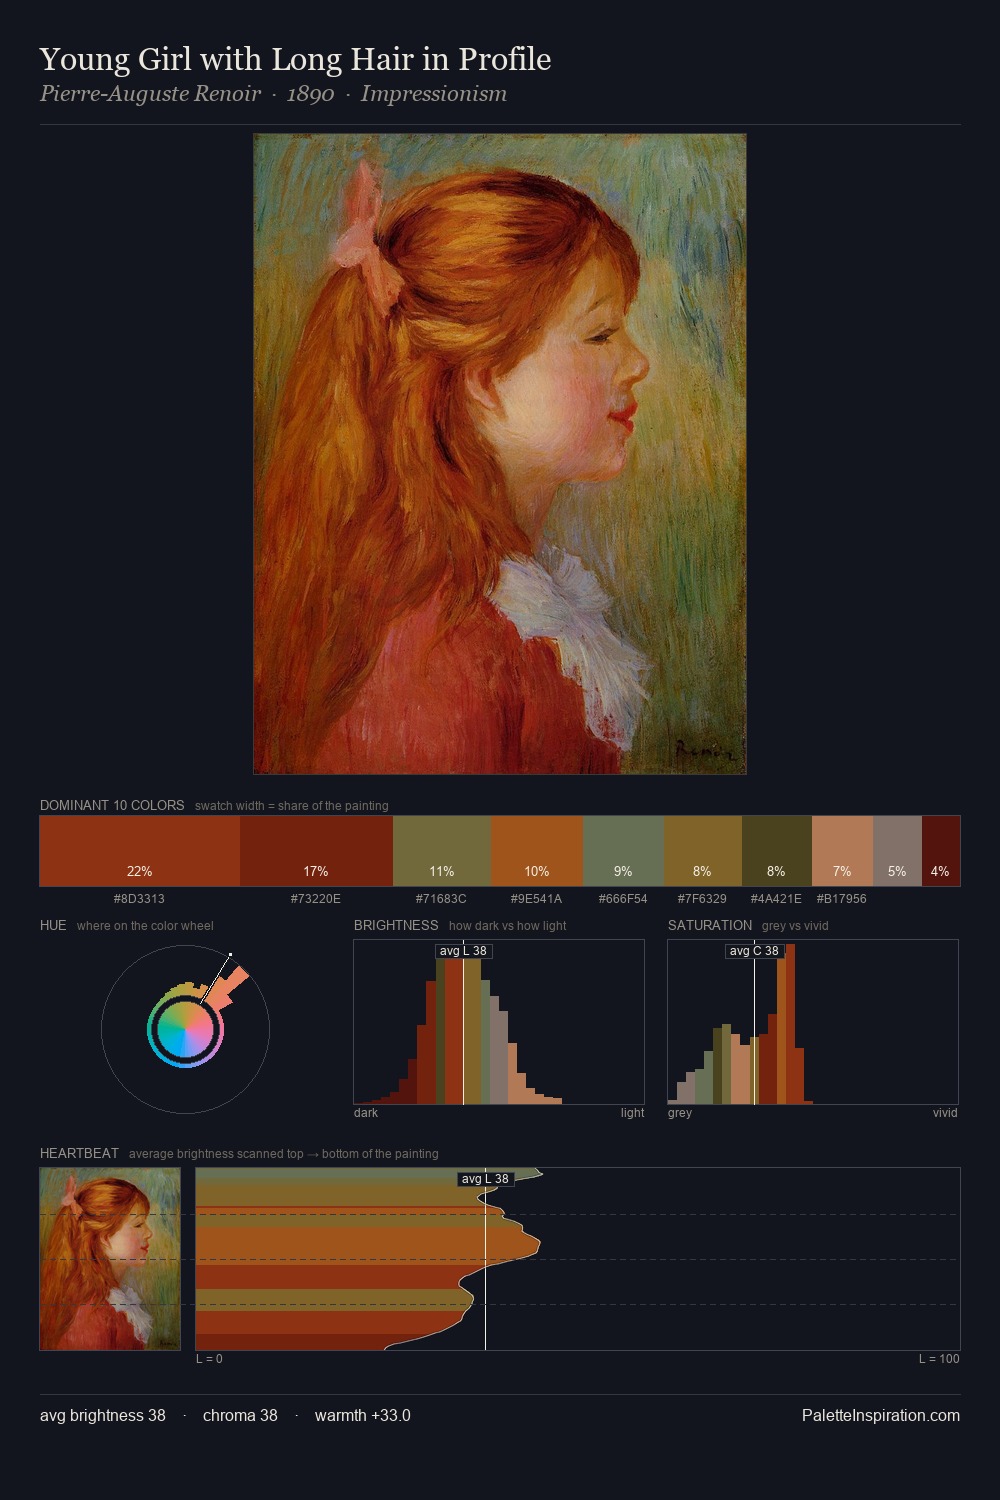Viewport: 1000px width, 1500px height.
Task: Click the 'Impressionism' style label
Action: (x=434, y=94)
